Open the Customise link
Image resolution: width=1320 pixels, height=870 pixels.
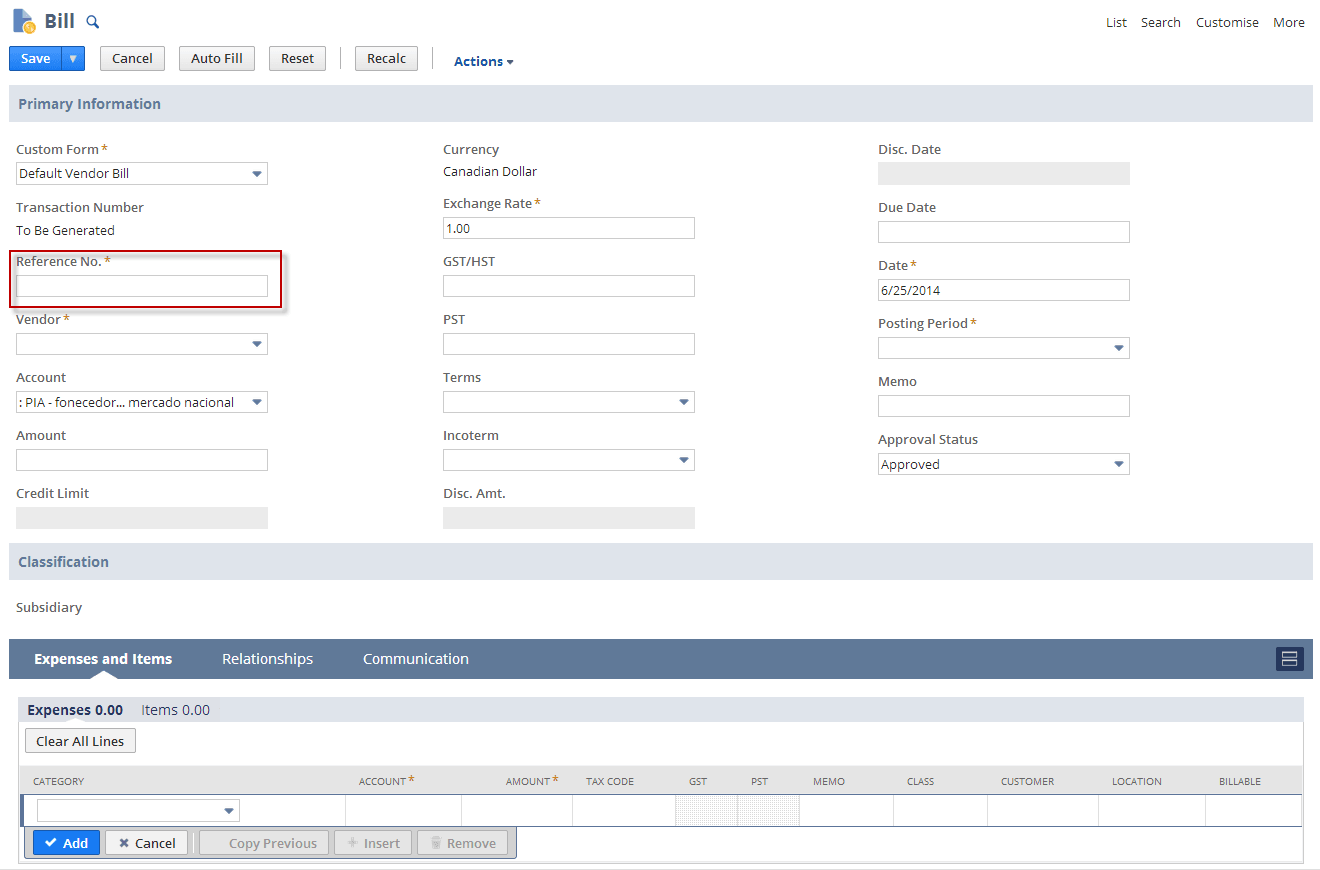click(1227, 22)
